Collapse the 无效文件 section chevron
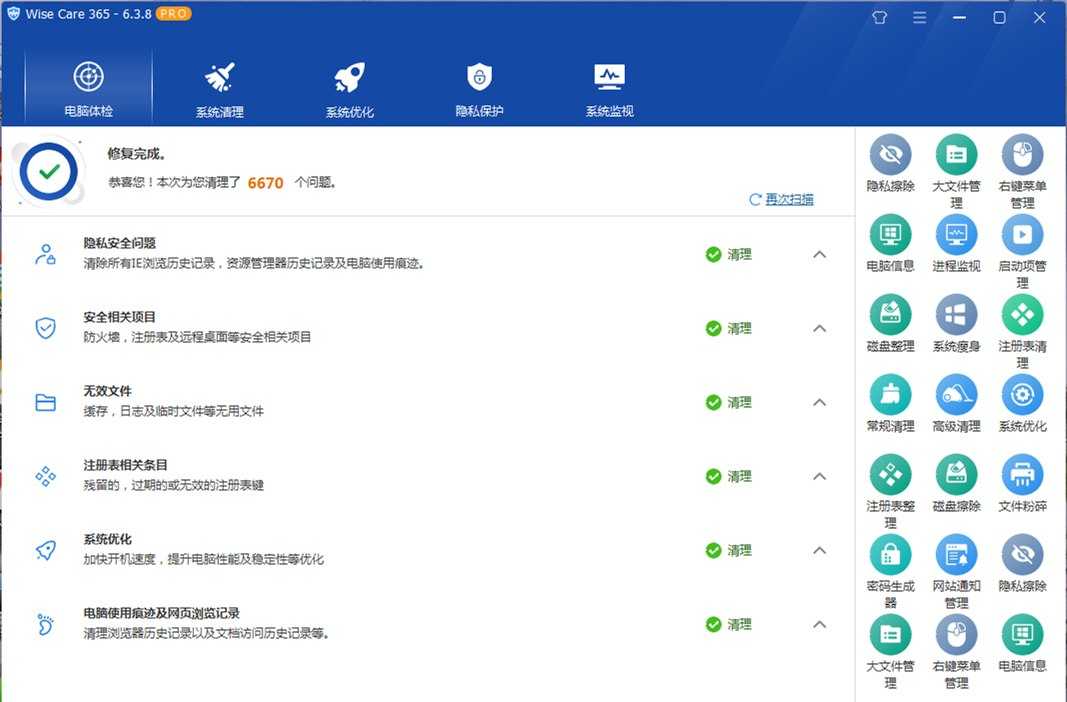 point(819,402)
